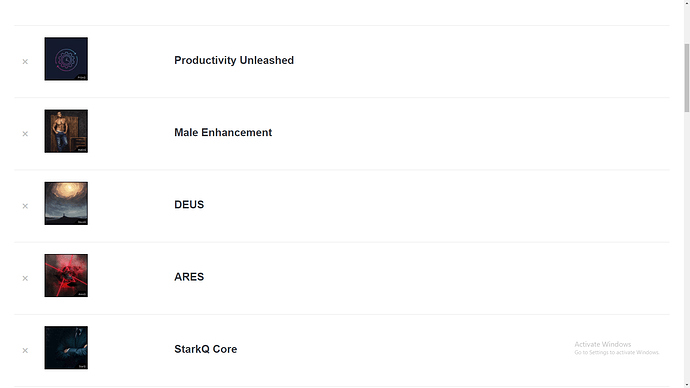Click scrollbar track above the thumb
The height and width of the screenshot is (388, 690).
tap(686, 25)
